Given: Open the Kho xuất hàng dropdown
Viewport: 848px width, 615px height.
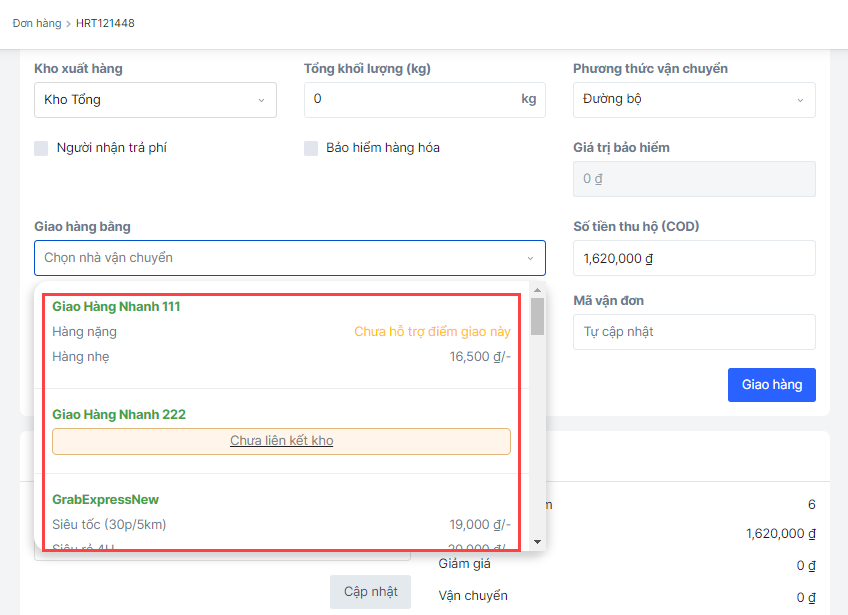Looking at the screenshot, I should (x=155, y=100).
